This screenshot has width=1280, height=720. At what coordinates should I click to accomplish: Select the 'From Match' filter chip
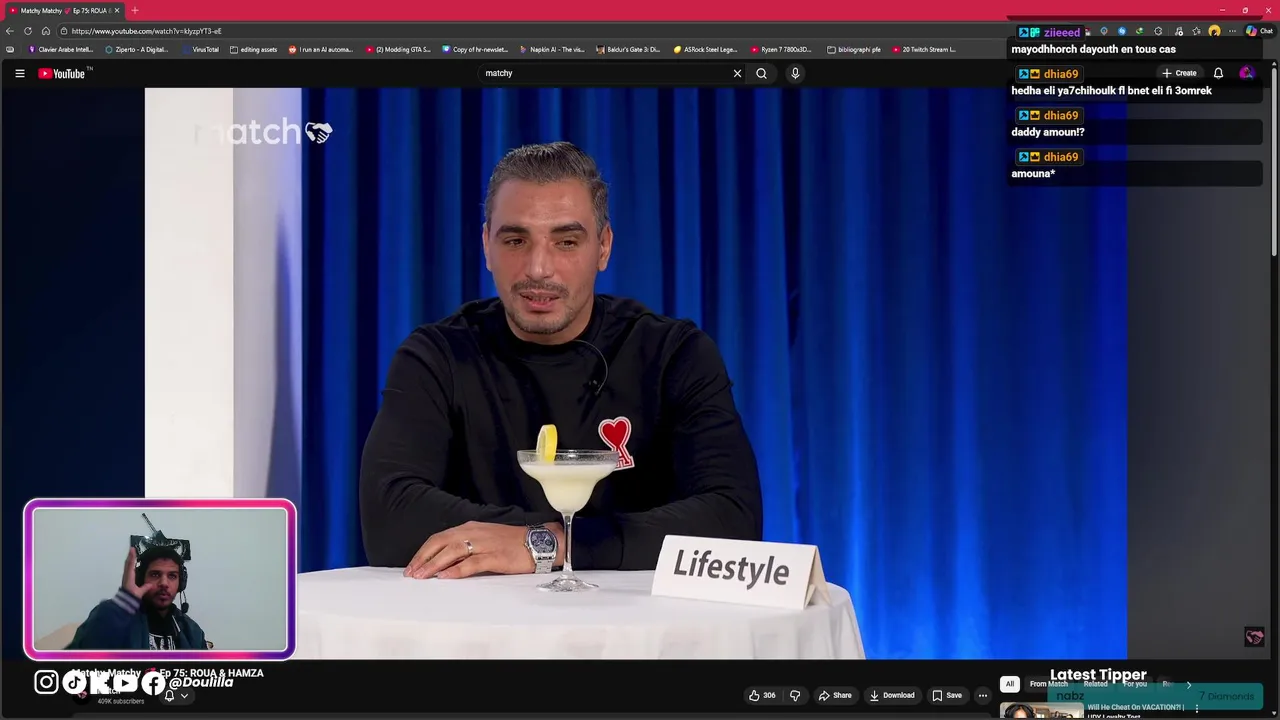(x=1049, y=684)
